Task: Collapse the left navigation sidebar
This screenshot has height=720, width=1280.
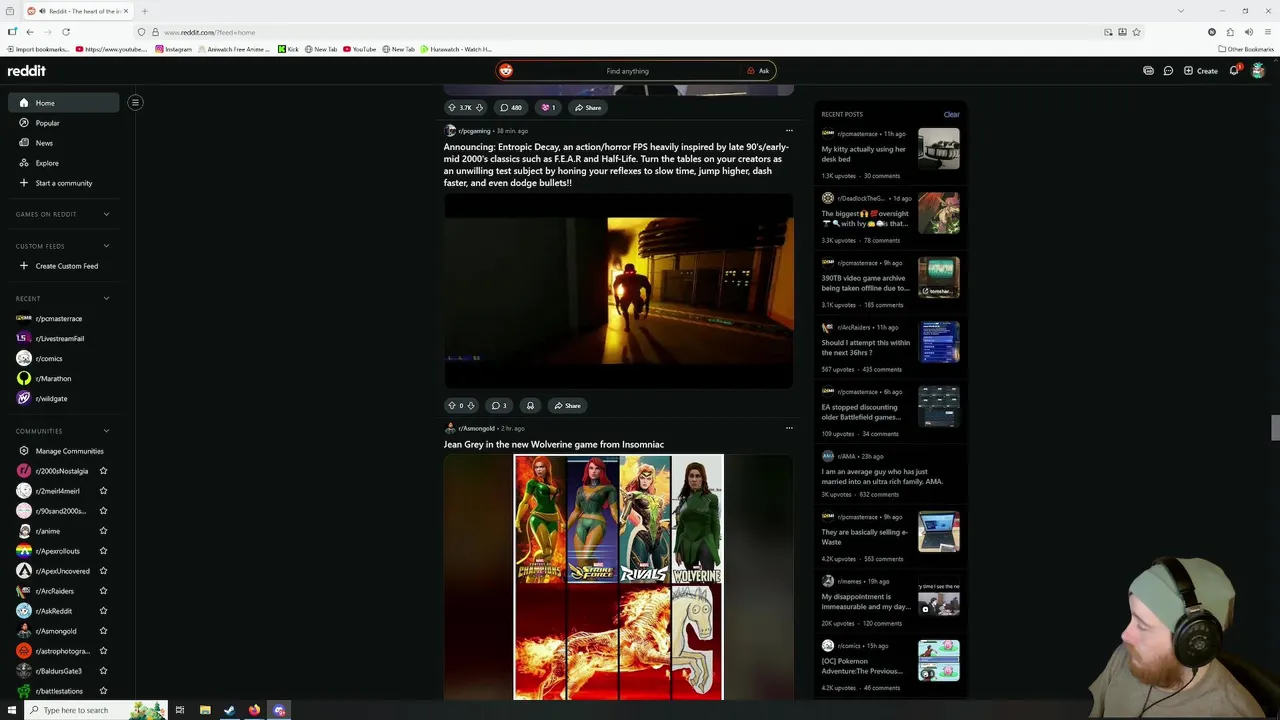Action: click(x=135, y=102)
